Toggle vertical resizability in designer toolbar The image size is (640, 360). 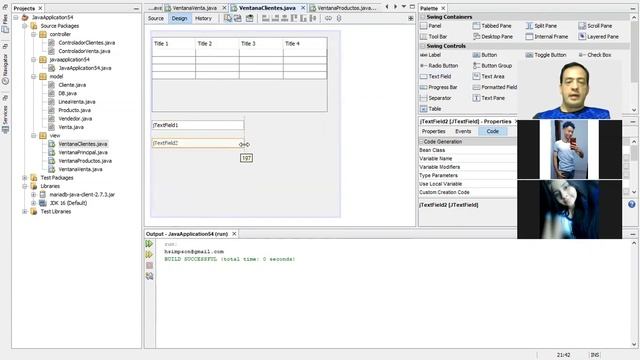point(339,18)
